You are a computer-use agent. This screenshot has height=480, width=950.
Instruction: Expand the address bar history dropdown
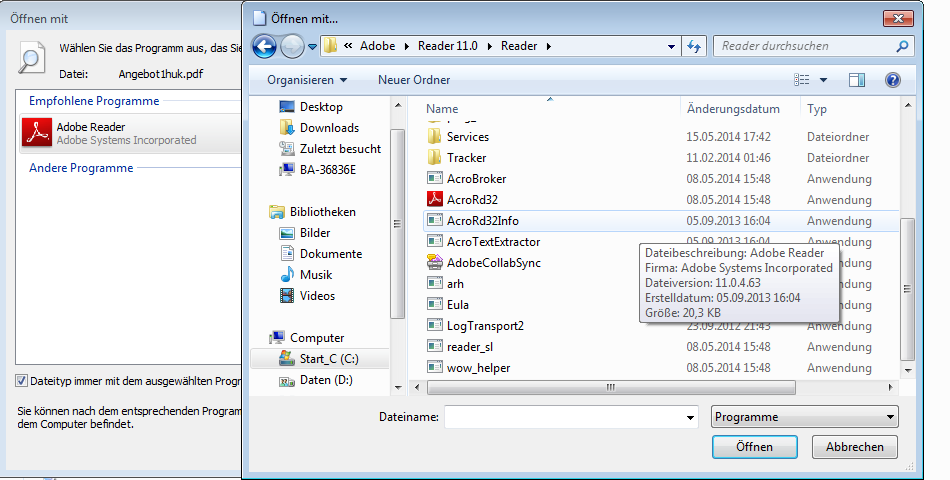(671, 47)
